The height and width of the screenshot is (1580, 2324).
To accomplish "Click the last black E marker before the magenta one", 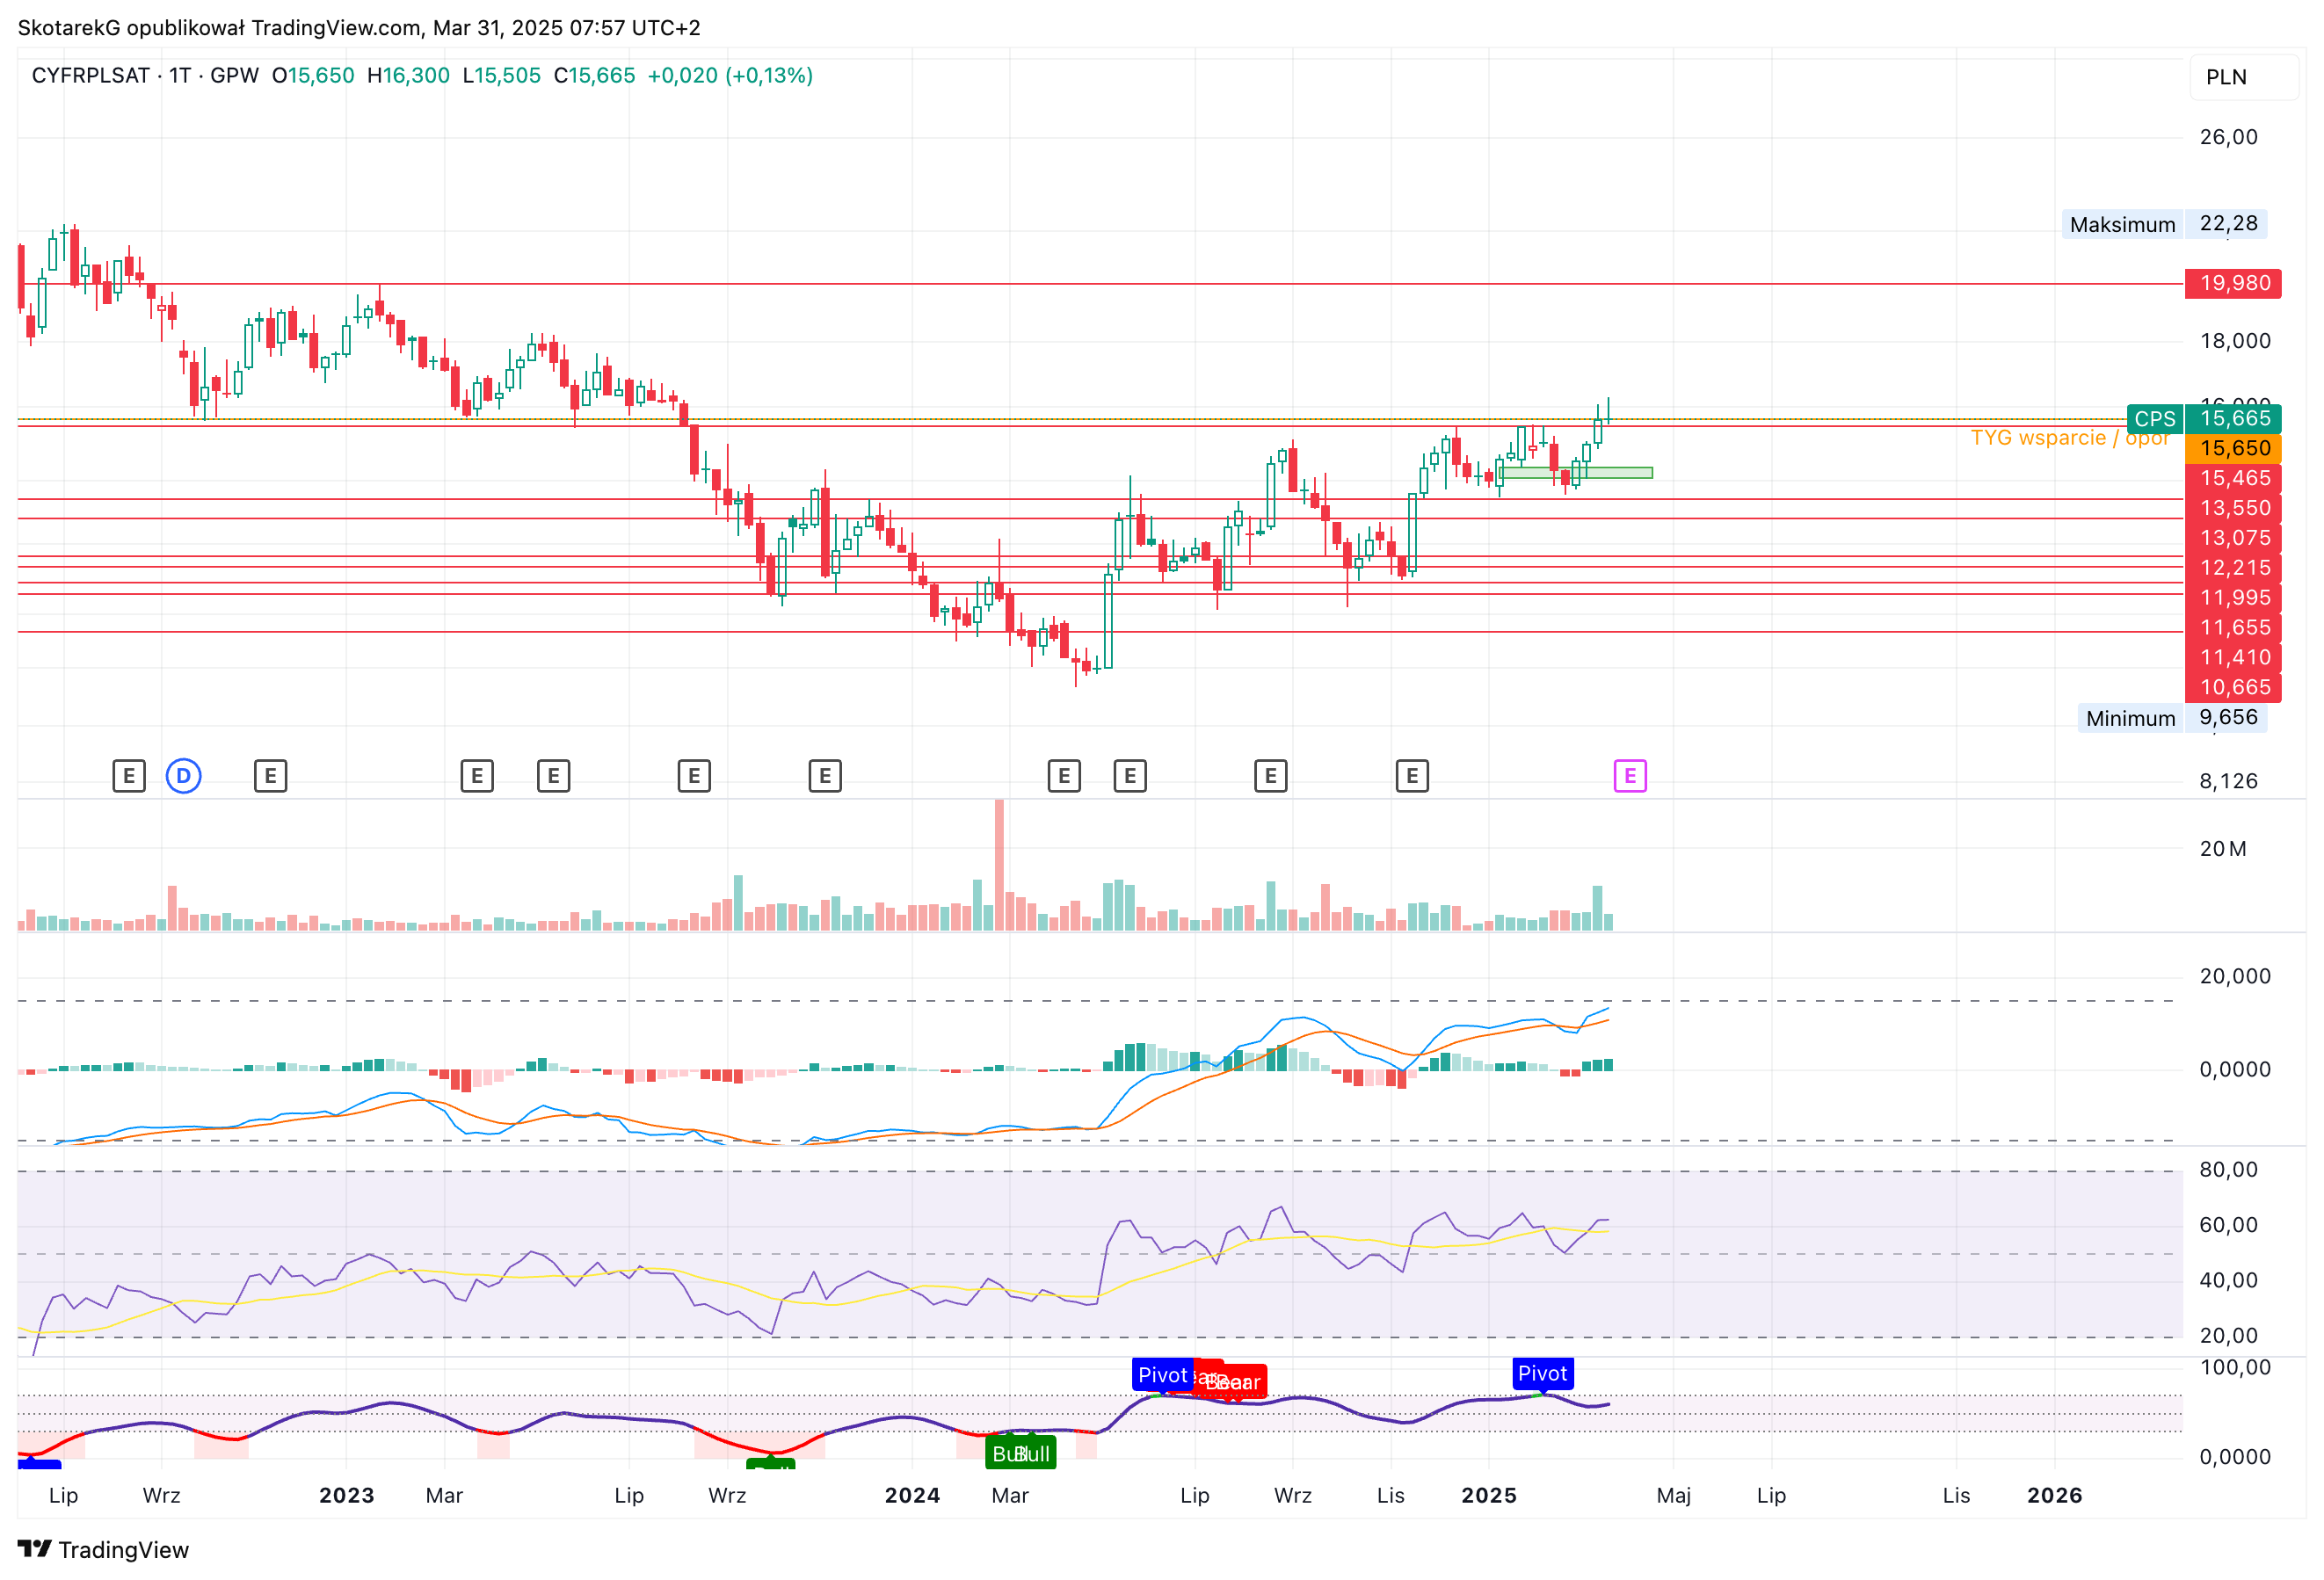I will coord(1412,776).
